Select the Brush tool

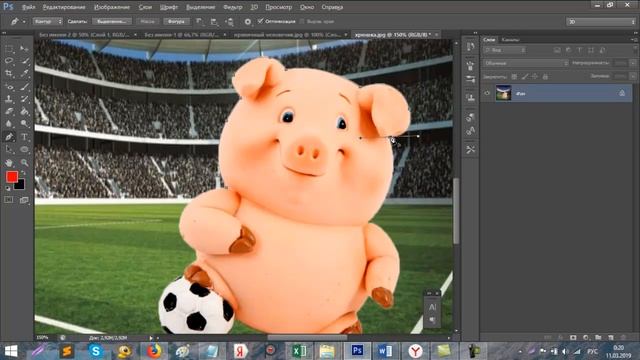click(x=24, y=87)
